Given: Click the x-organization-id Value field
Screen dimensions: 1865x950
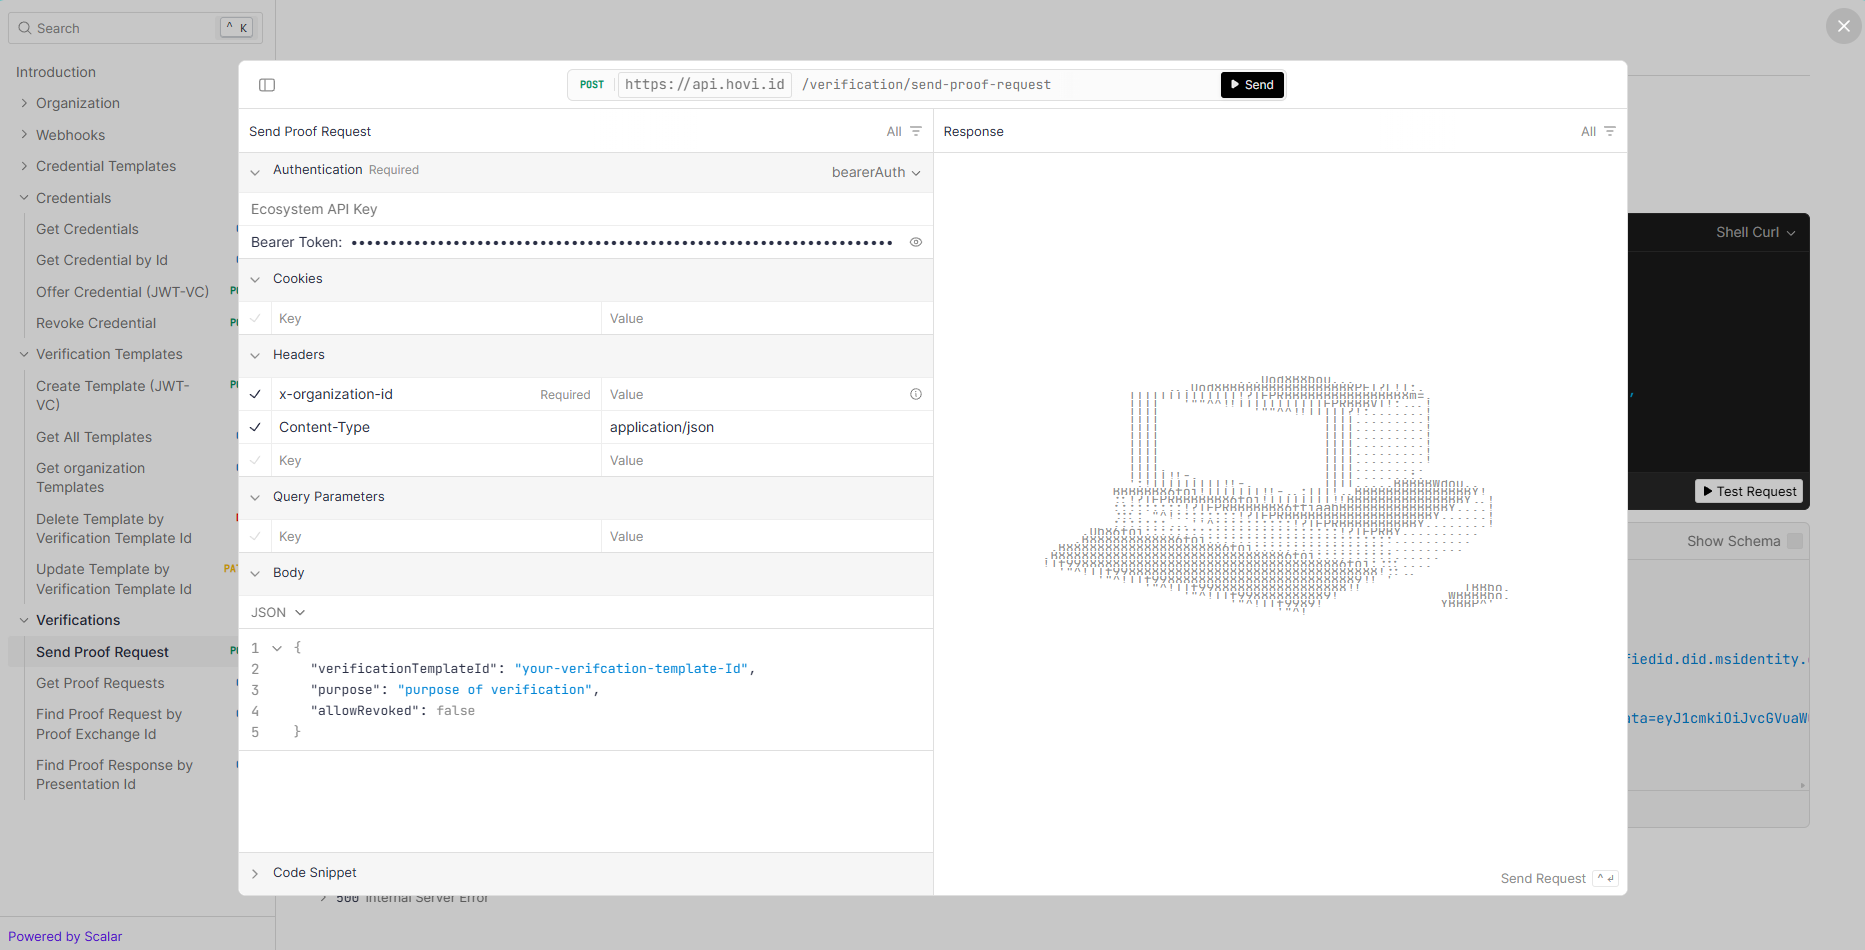Looking at the screenshot, I should click(750, 394).
